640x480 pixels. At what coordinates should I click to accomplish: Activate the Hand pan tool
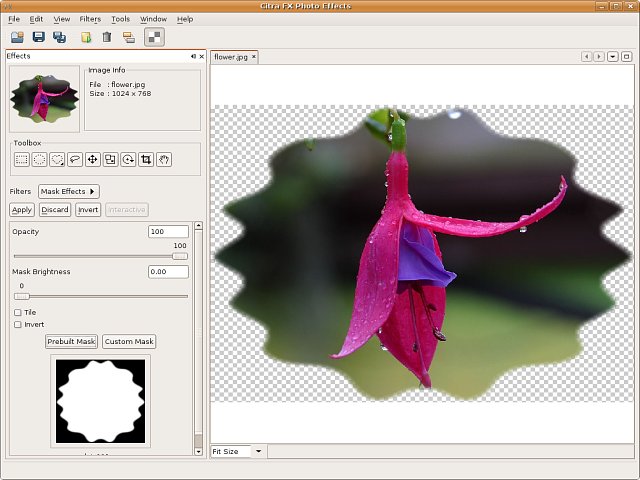[x=164, y=159]
